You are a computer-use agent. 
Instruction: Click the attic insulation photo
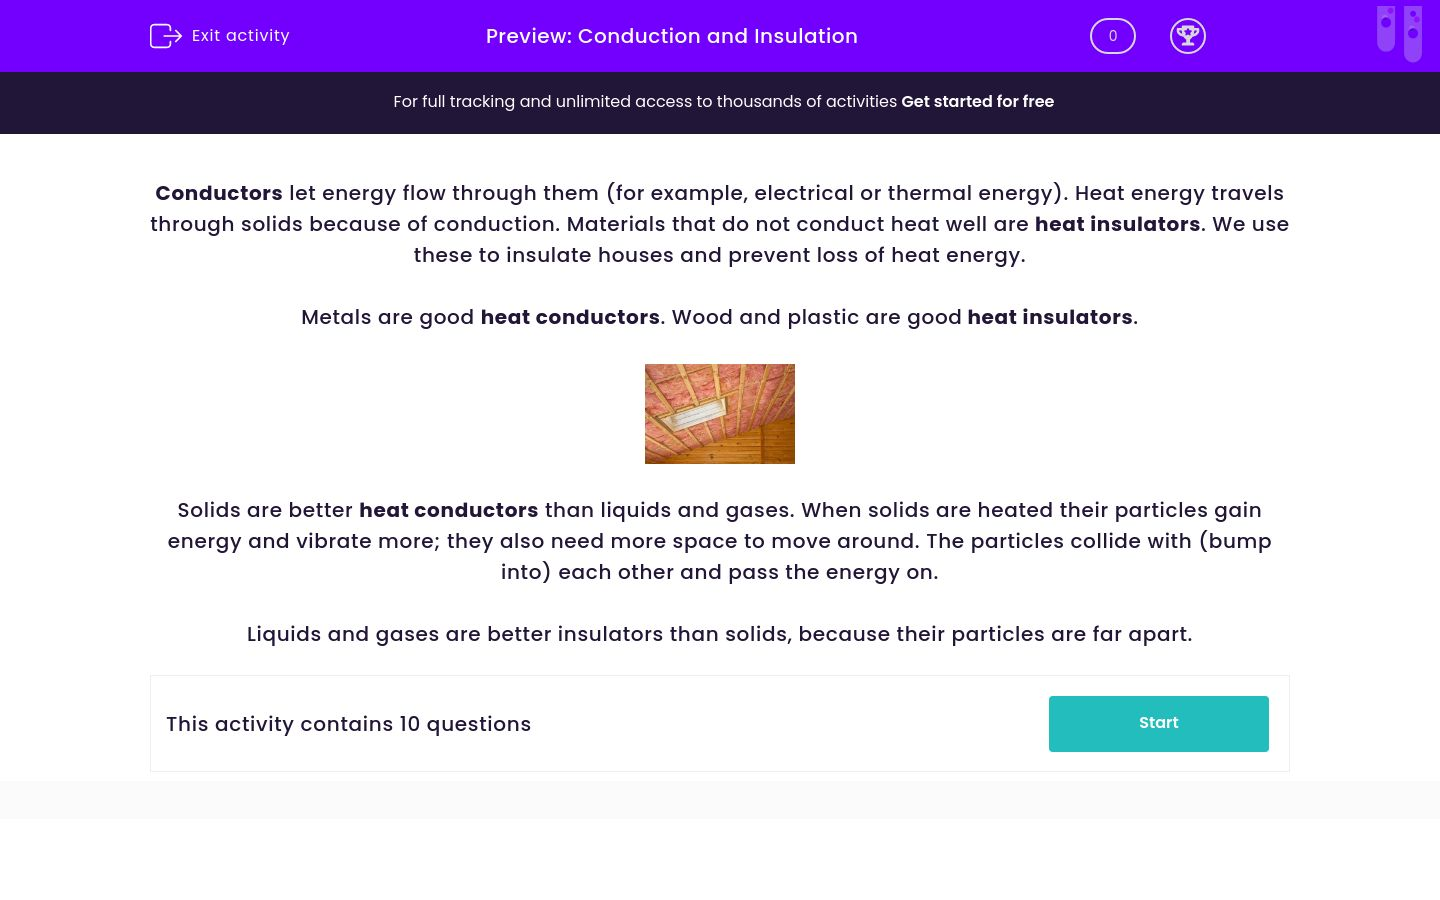point(719,413)
